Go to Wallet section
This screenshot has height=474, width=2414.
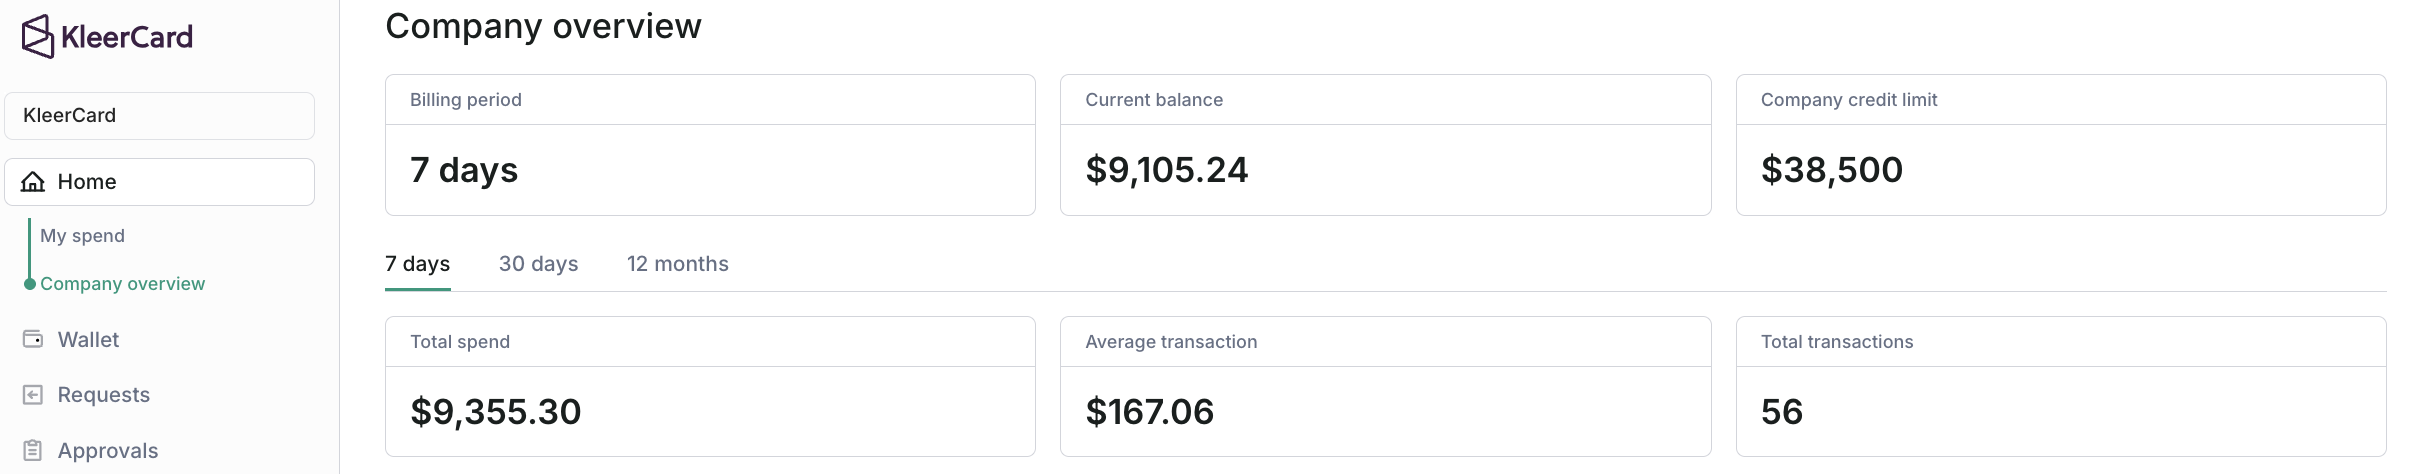coord(88,340)
